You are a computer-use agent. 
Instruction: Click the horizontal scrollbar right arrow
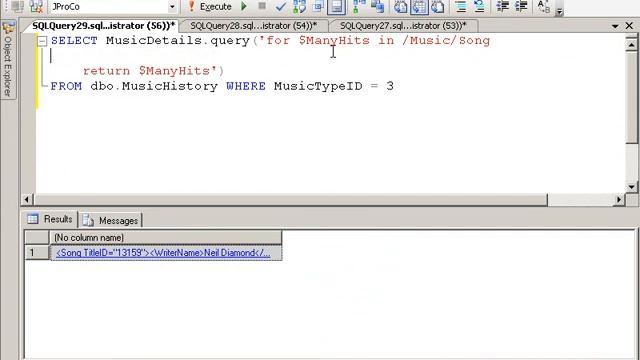point(619,200)
